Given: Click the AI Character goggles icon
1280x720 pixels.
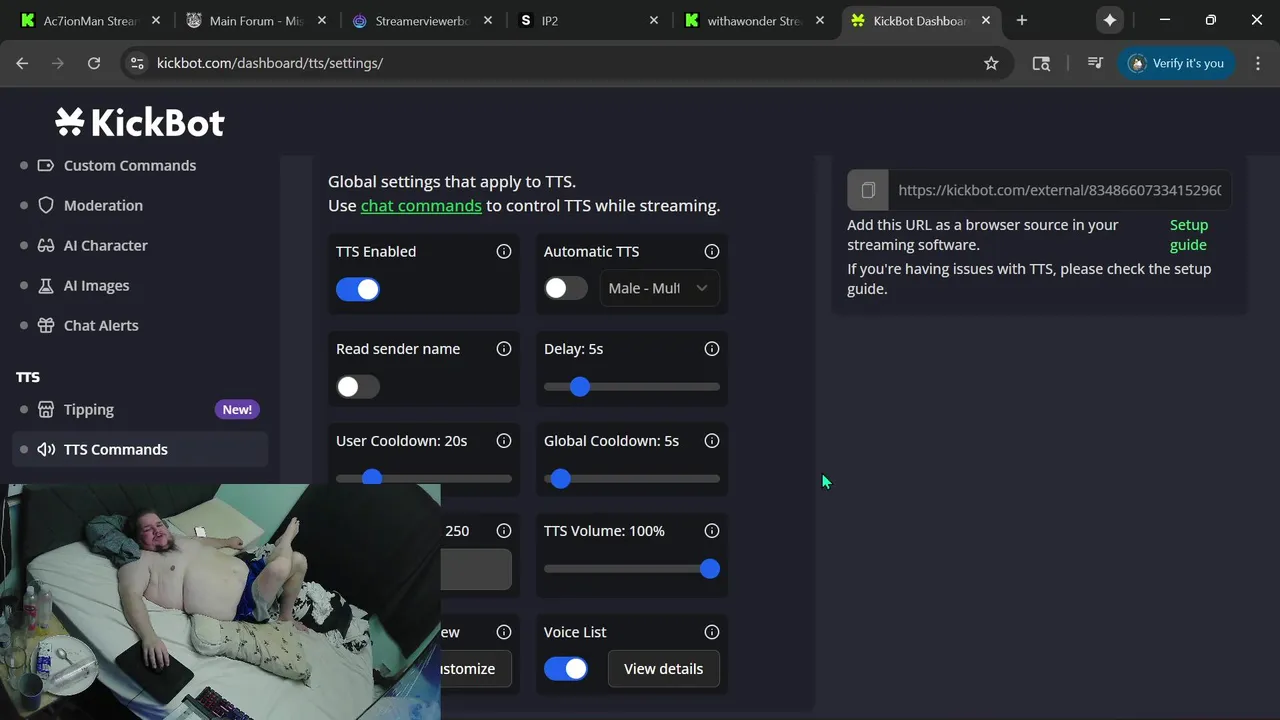Looking at the screenshot, I should [x=46, y=245].
